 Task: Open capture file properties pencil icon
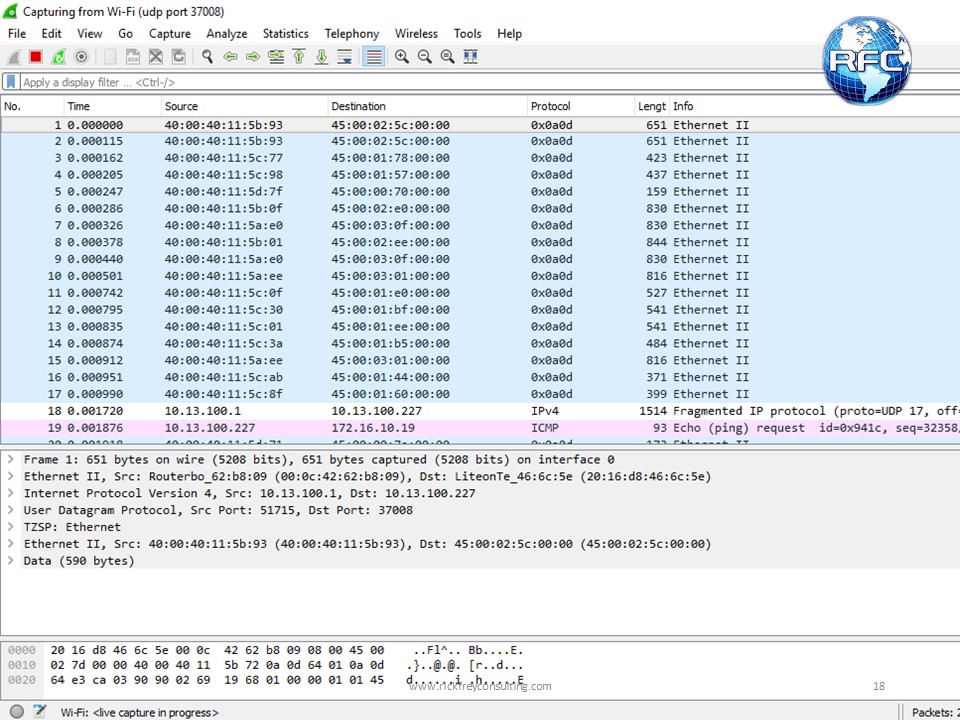click(x=40, y=711)
